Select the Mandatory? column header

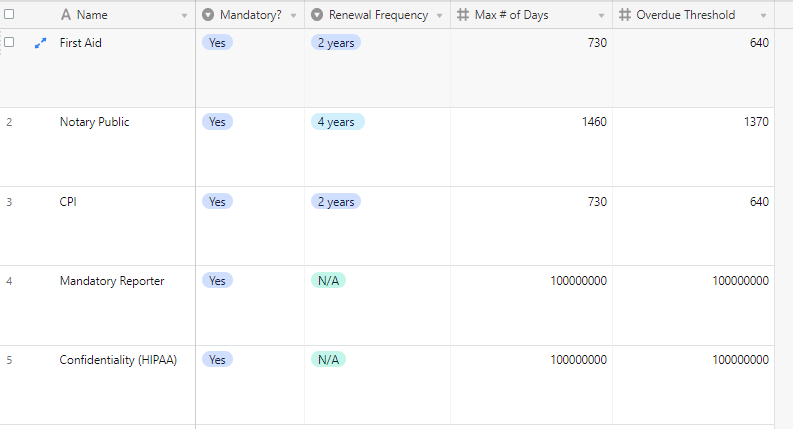tap(250, 14)
